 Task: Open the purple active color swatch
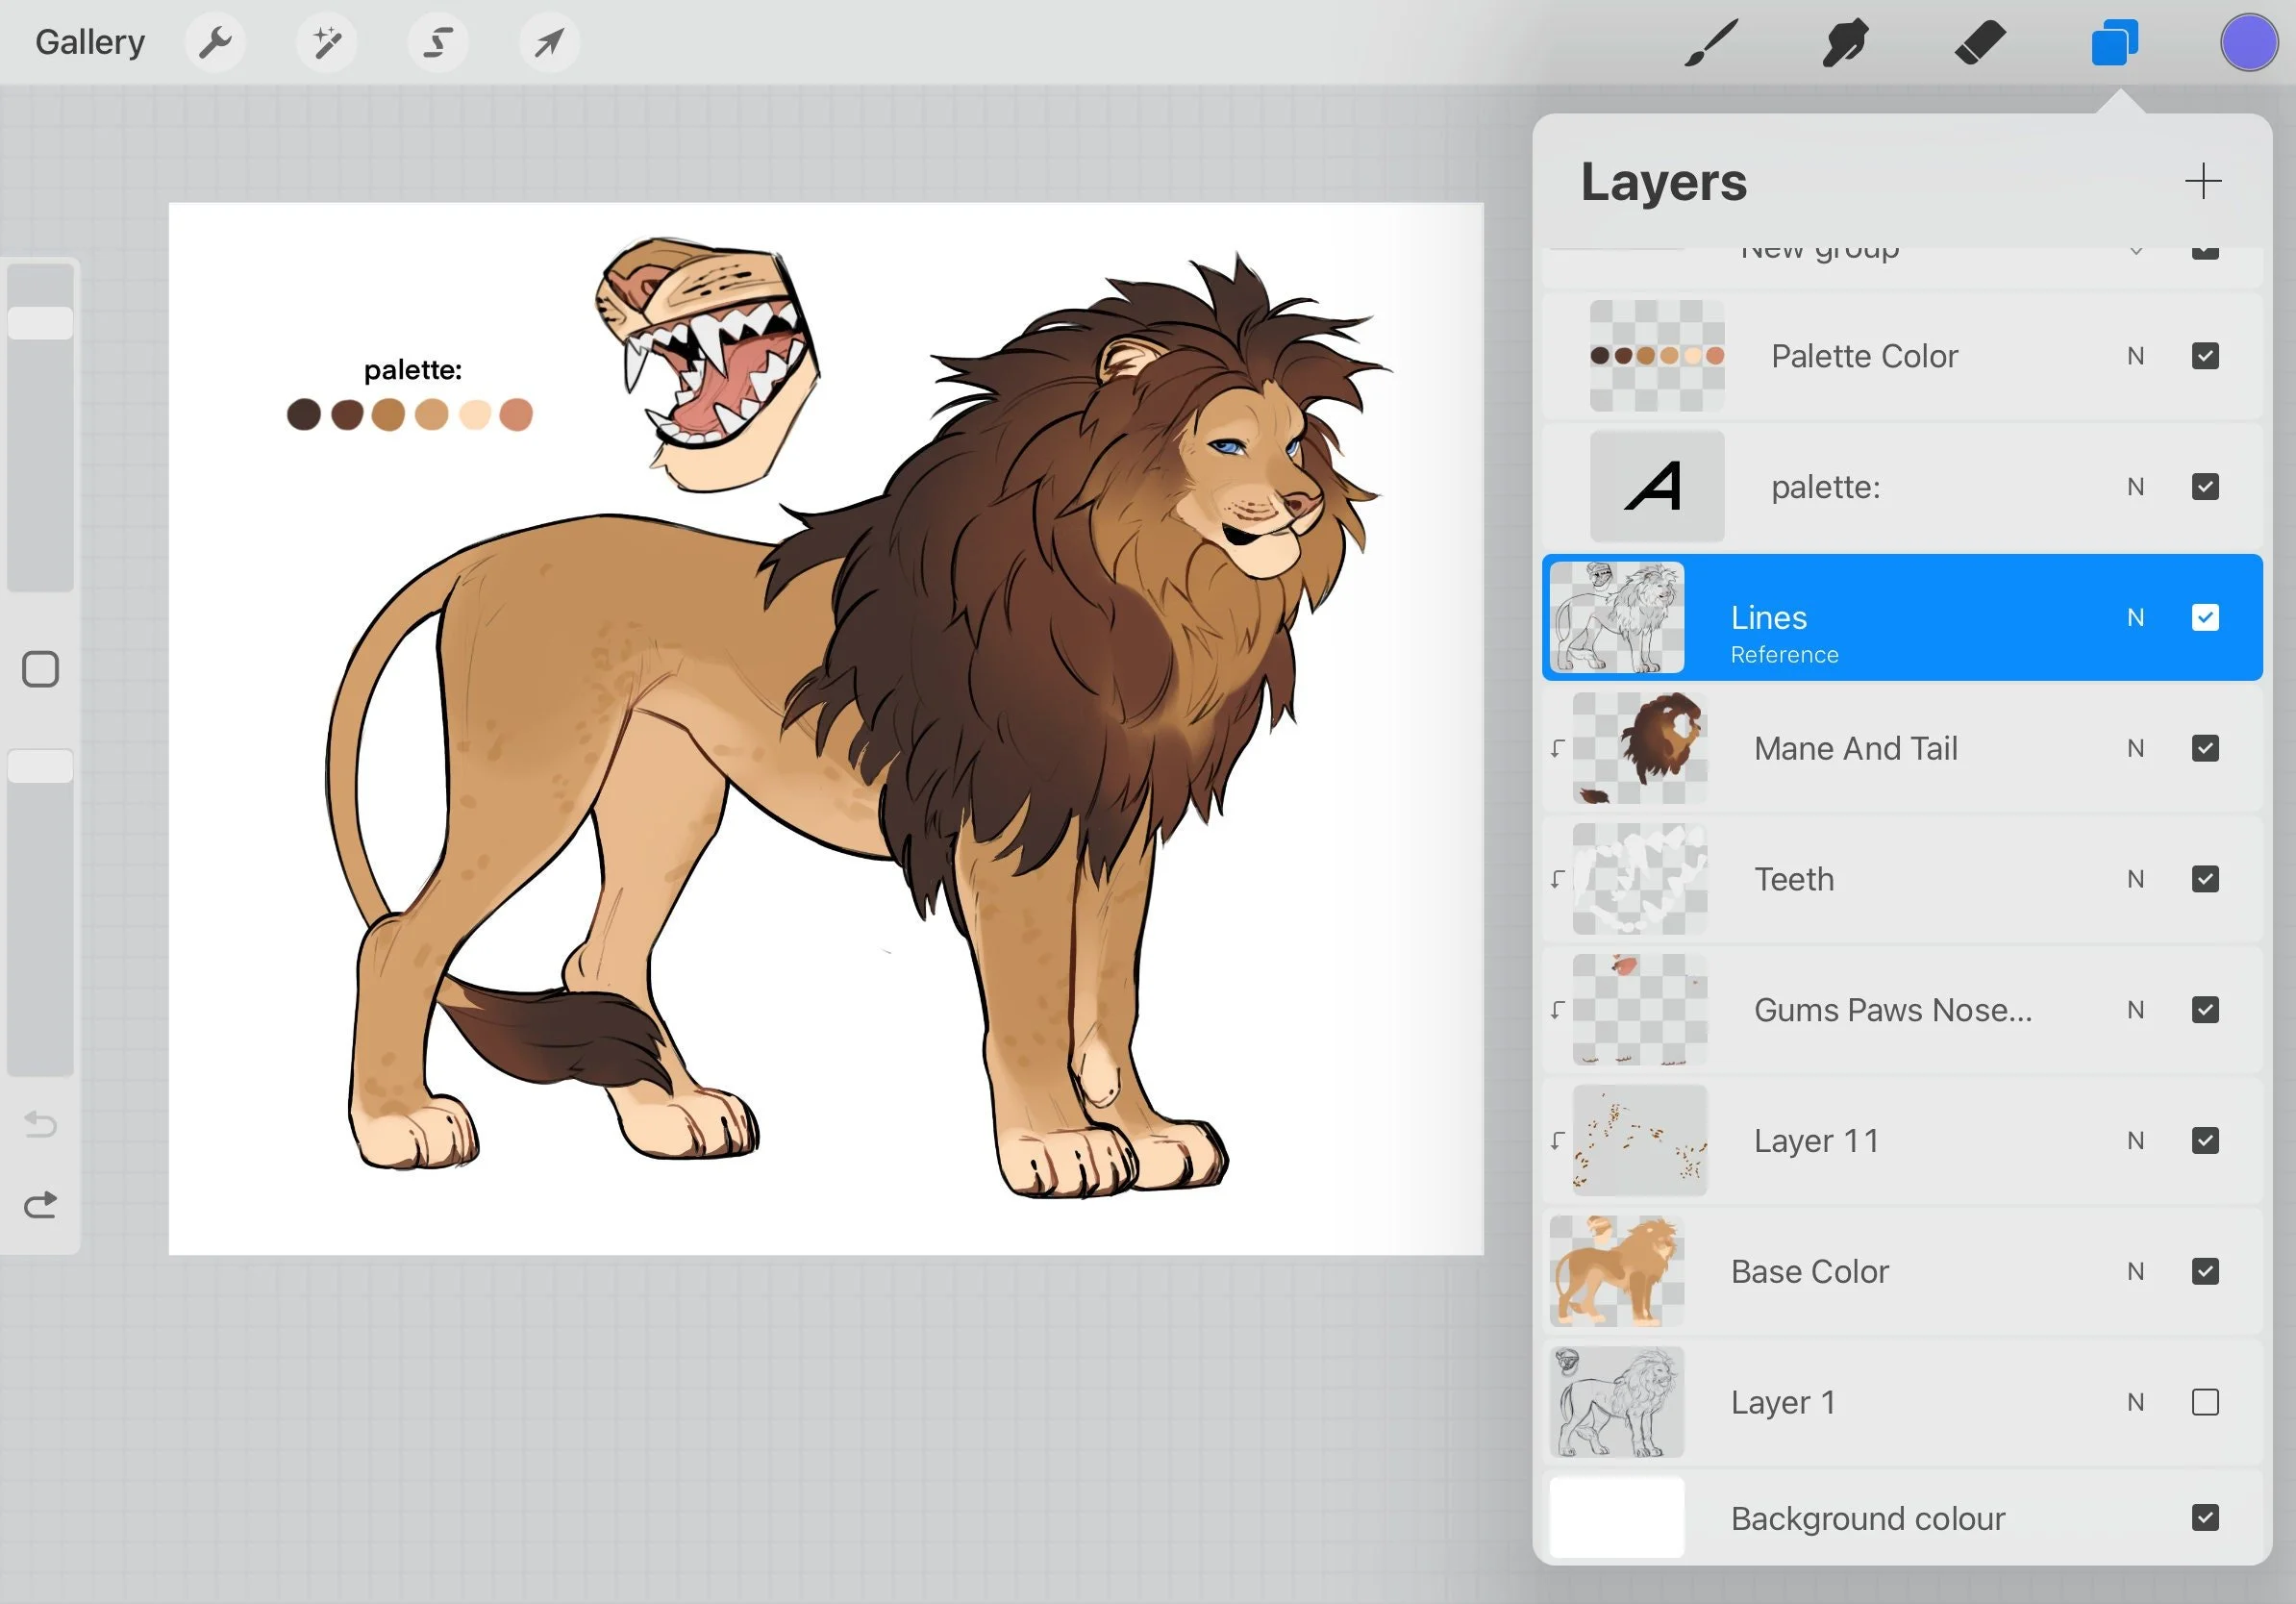pos(2248,43)
